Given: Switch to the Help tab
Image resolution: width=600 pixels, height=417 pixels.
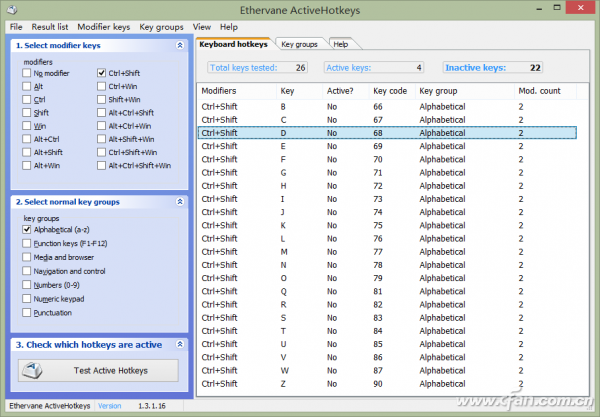Looking at the screenshot, I should [x=341, y=44].
